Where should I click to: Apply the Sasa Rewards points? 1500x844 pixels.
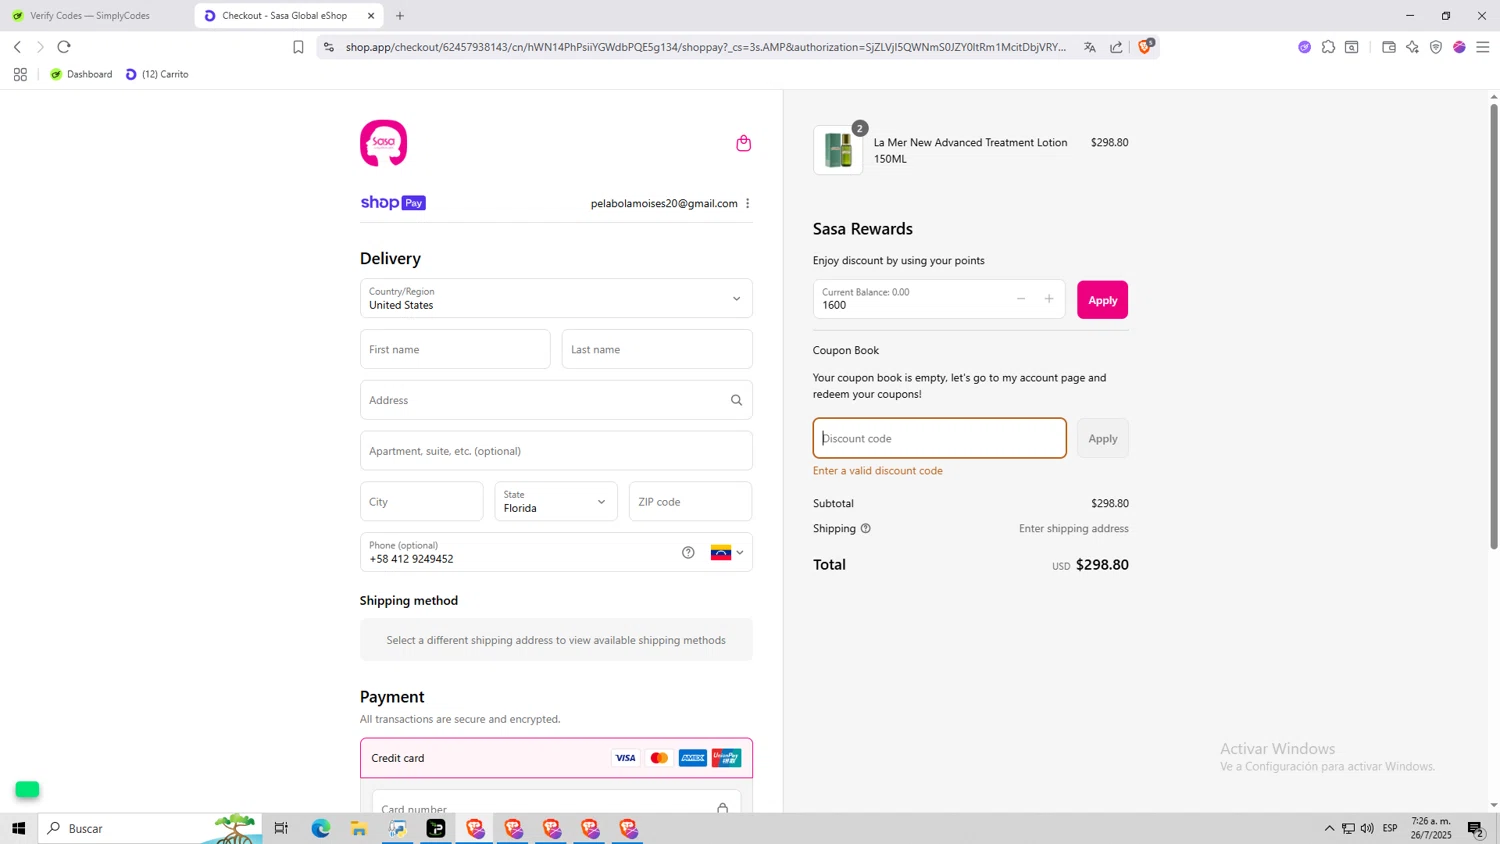click(1102, 300)
